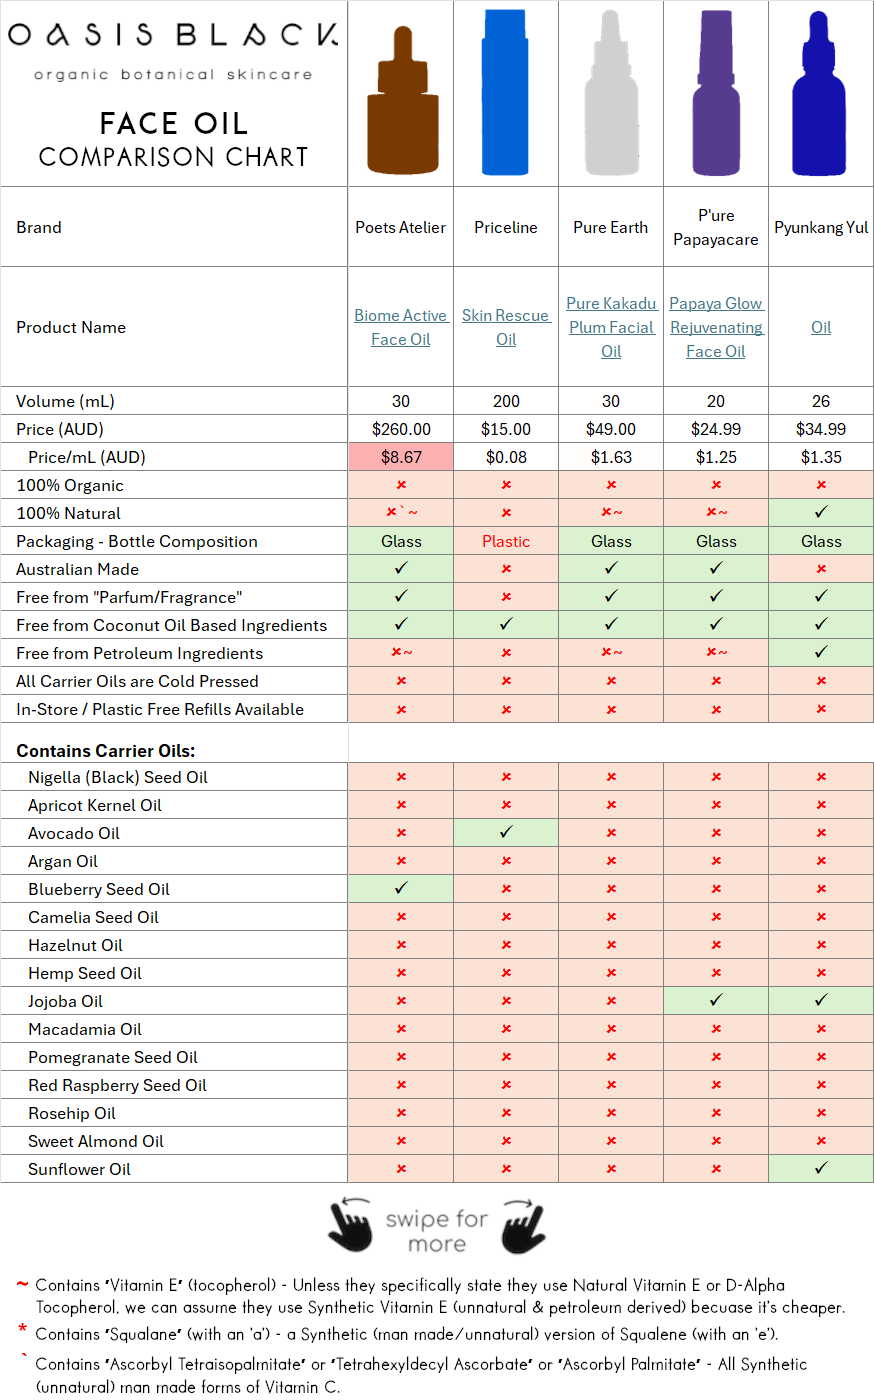Click the brown Poets Atelier bottle image
The image size is (874, 1400).
coord(402,101)
